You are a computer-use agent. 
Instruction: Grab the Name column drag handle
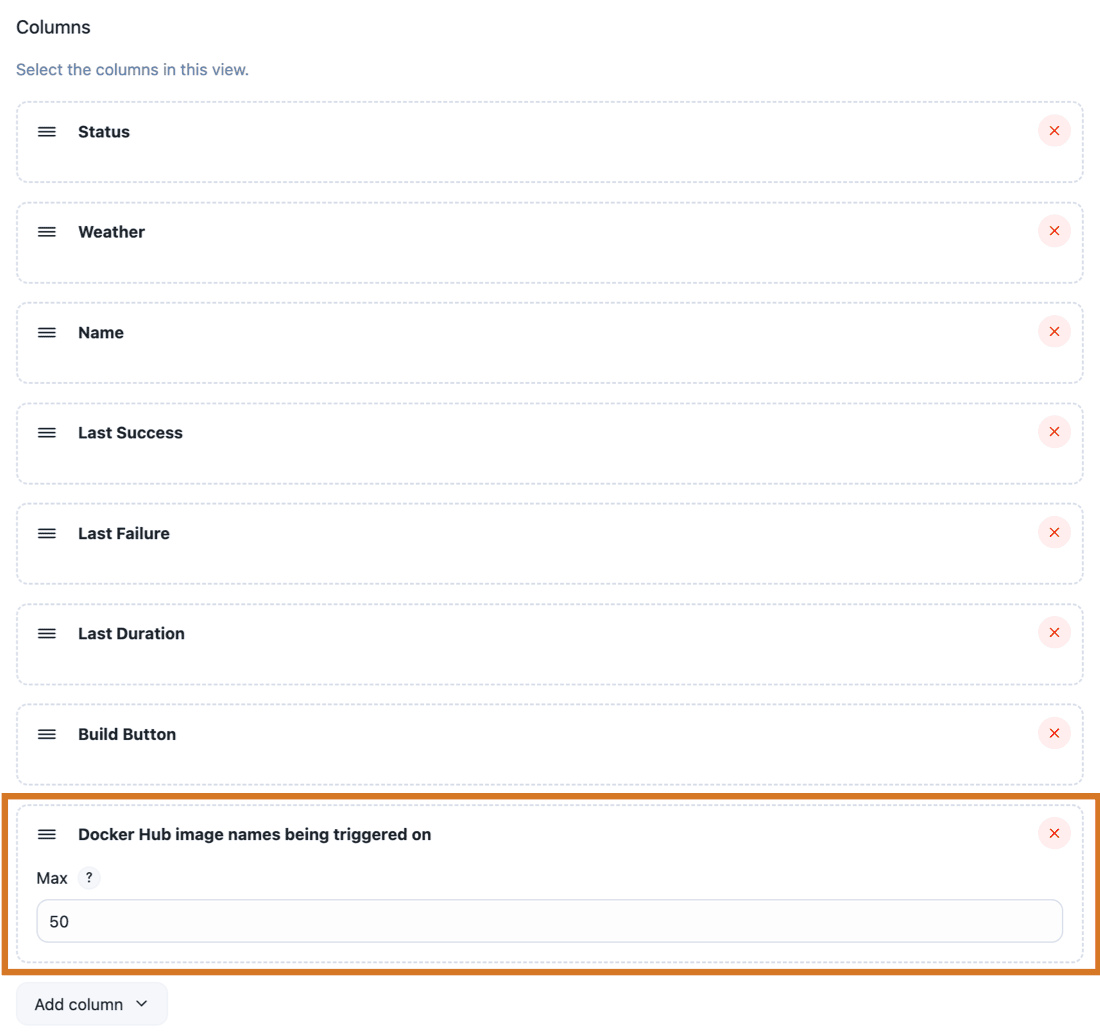[47, 332]
